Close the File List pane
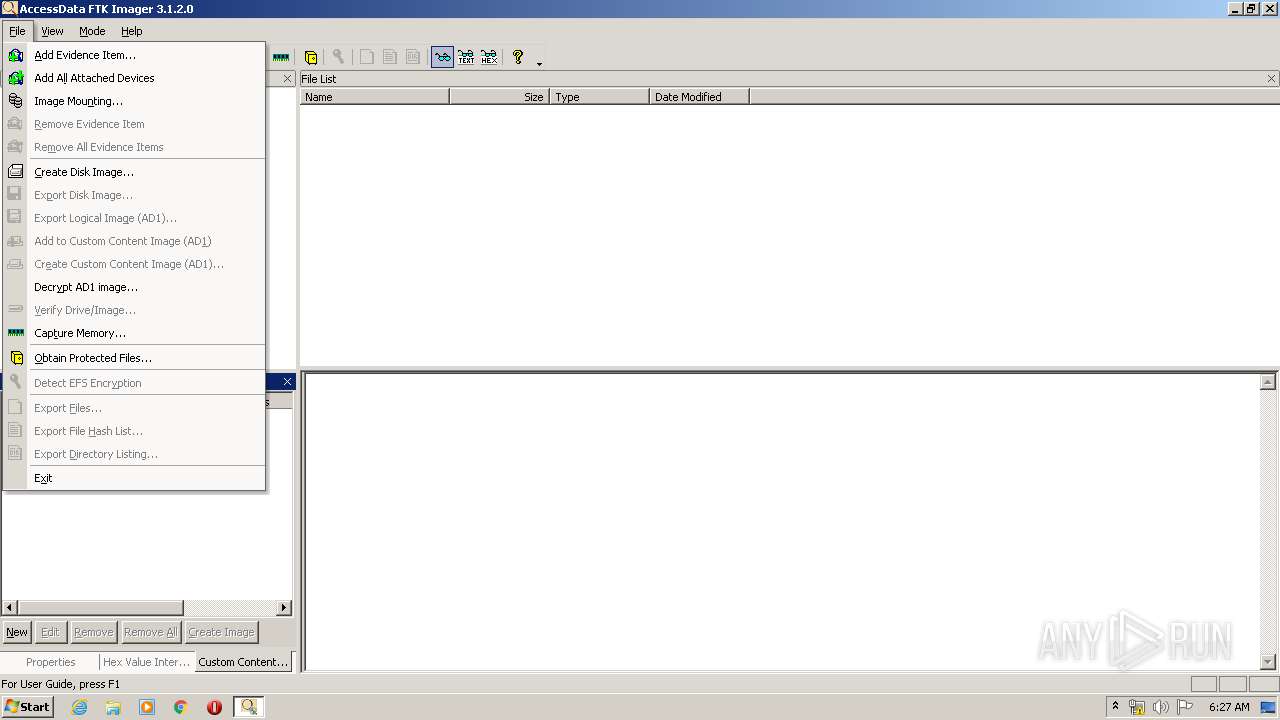This screenshot has height=720, width=1280. pyautogui.click(x=1272, y=79)
